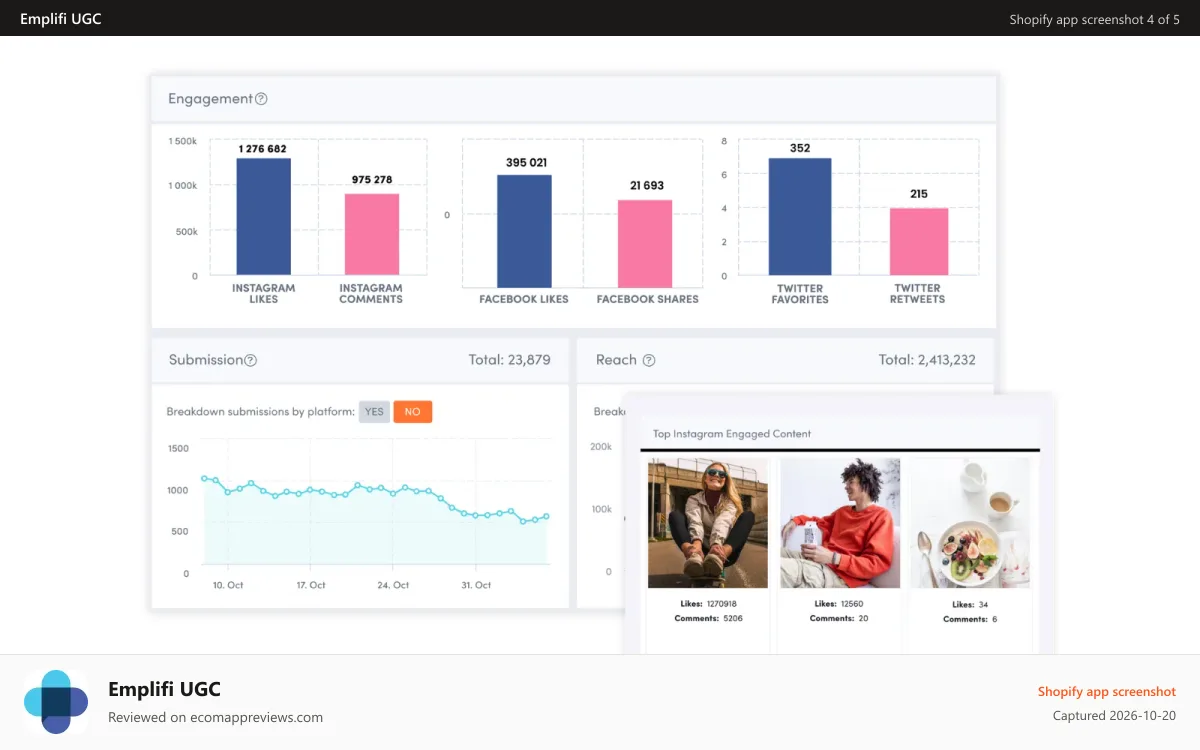The image size is (1200, 750).
Task: Click the '1 276 682' bar value
Action: click(263, 149)
